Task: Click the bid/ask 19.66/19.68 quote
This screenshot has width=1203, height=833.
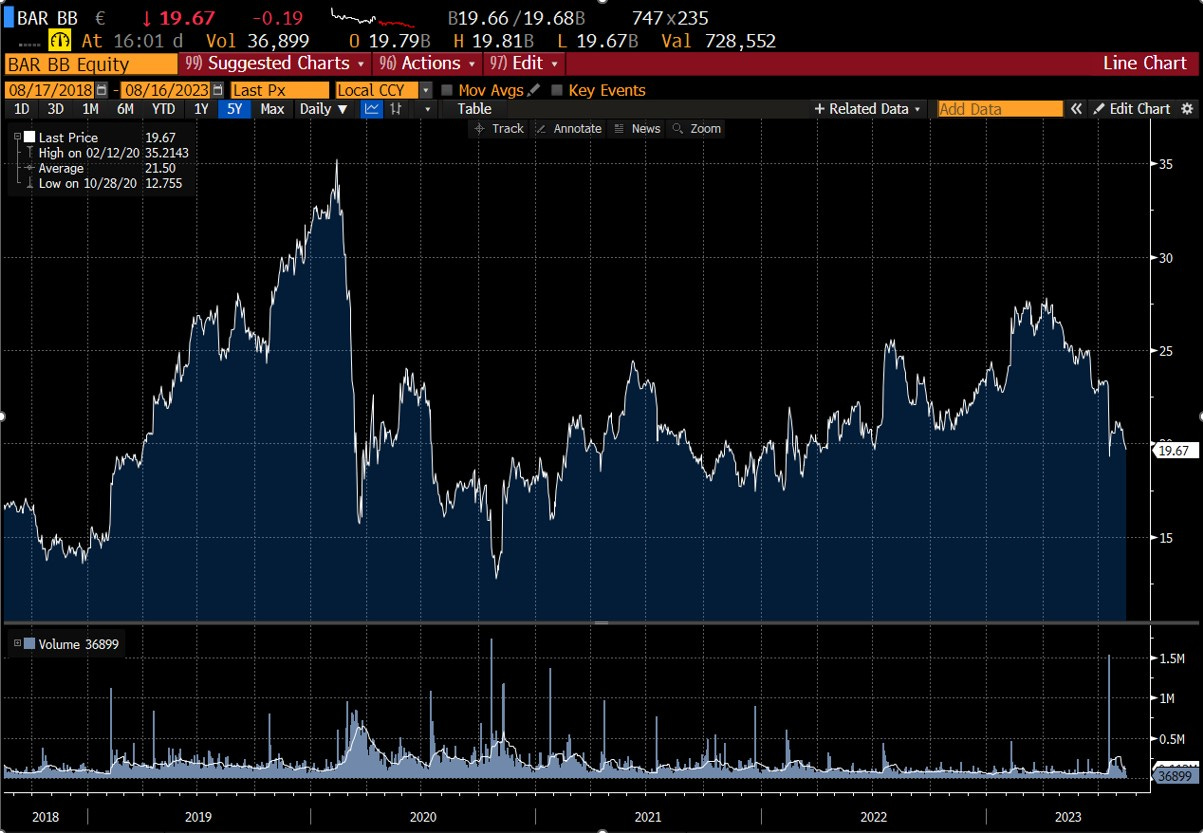Action: coord(518,17)
